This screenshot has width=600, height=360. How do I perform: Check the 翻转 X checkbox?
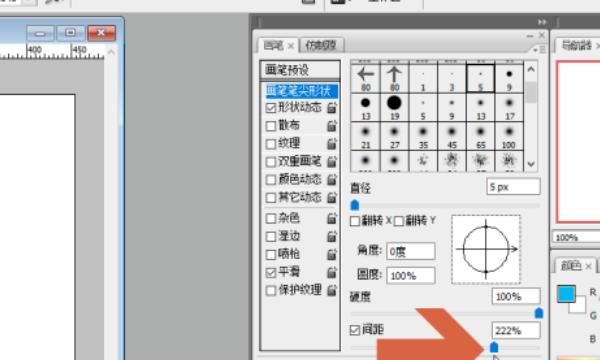click(355, 221)
